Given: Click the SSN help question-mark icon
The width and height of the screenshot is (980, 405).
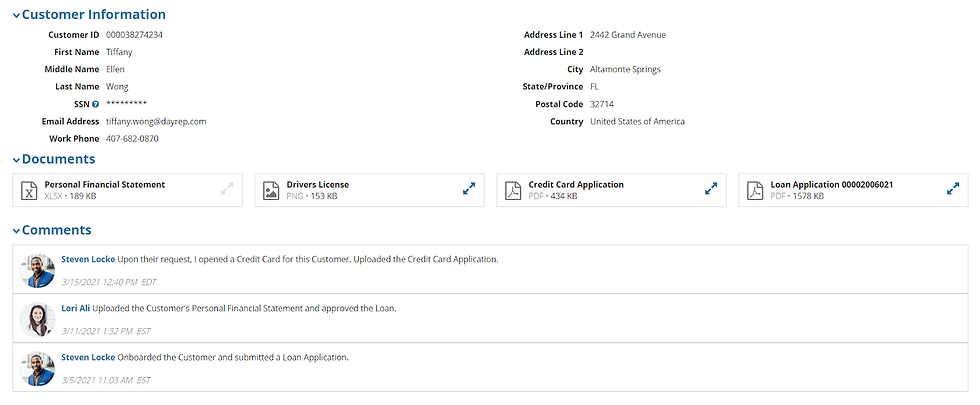Looking at the screenshot, I should [x=96, y=104].
